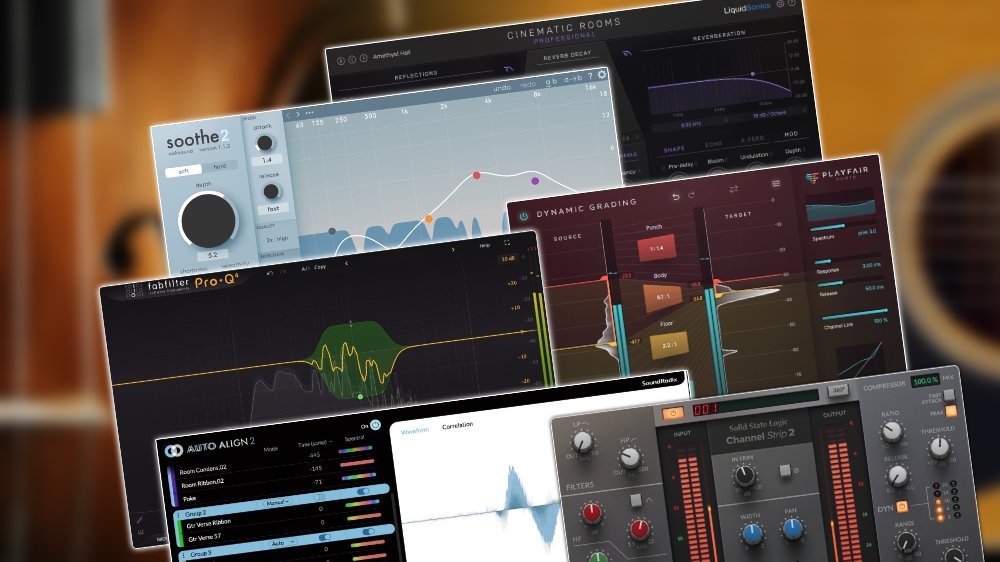Open Pro-Q4 30 dB range selector
The width and height of the screenshot is (1000, 562).
click(x=508, y=259)
